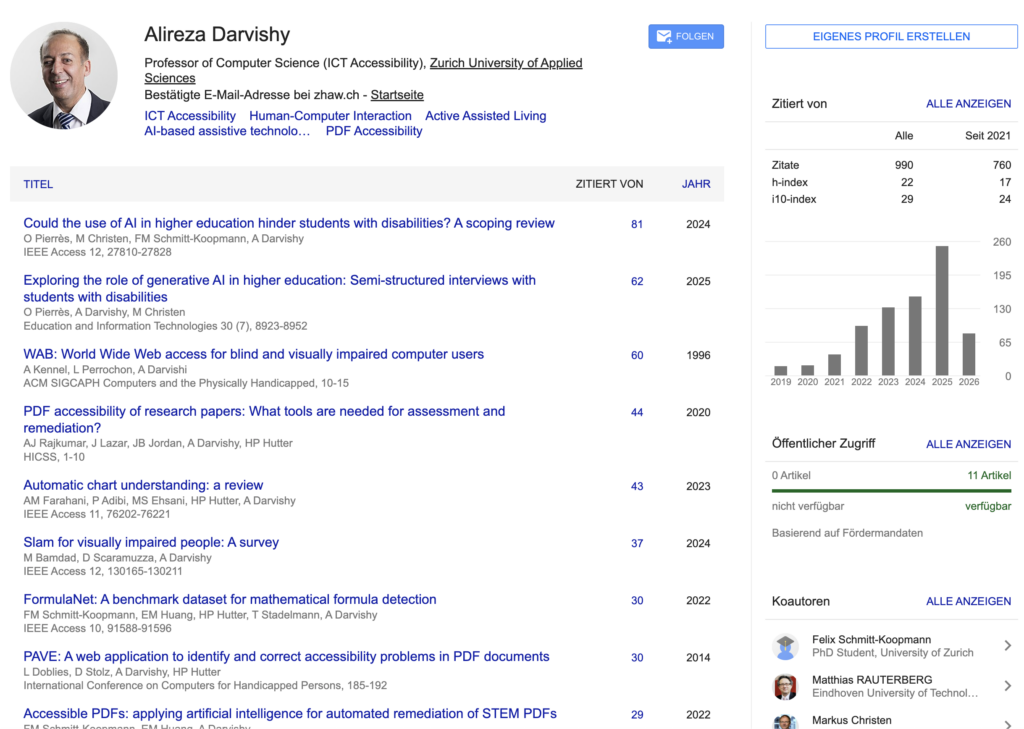Open the citation count 60

[x=637, y=355]
